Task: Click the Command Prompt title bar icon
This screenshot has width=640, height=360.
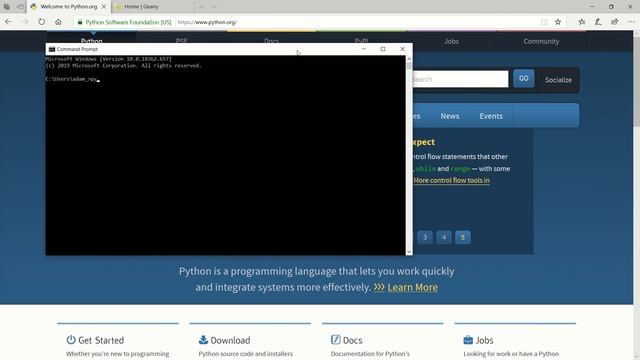Action: (52, 49)
